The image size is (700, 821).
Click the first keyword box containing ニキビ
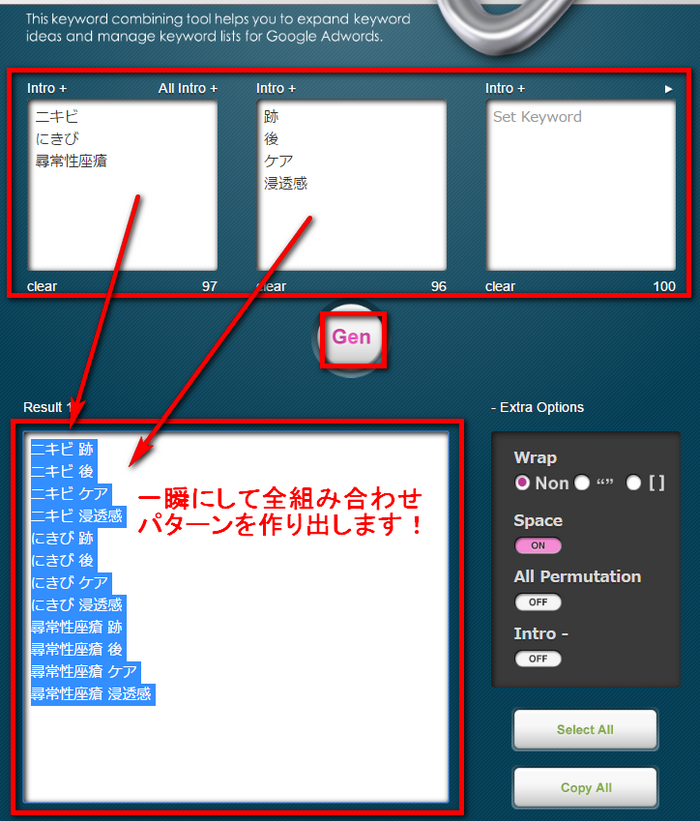[124, 185]
